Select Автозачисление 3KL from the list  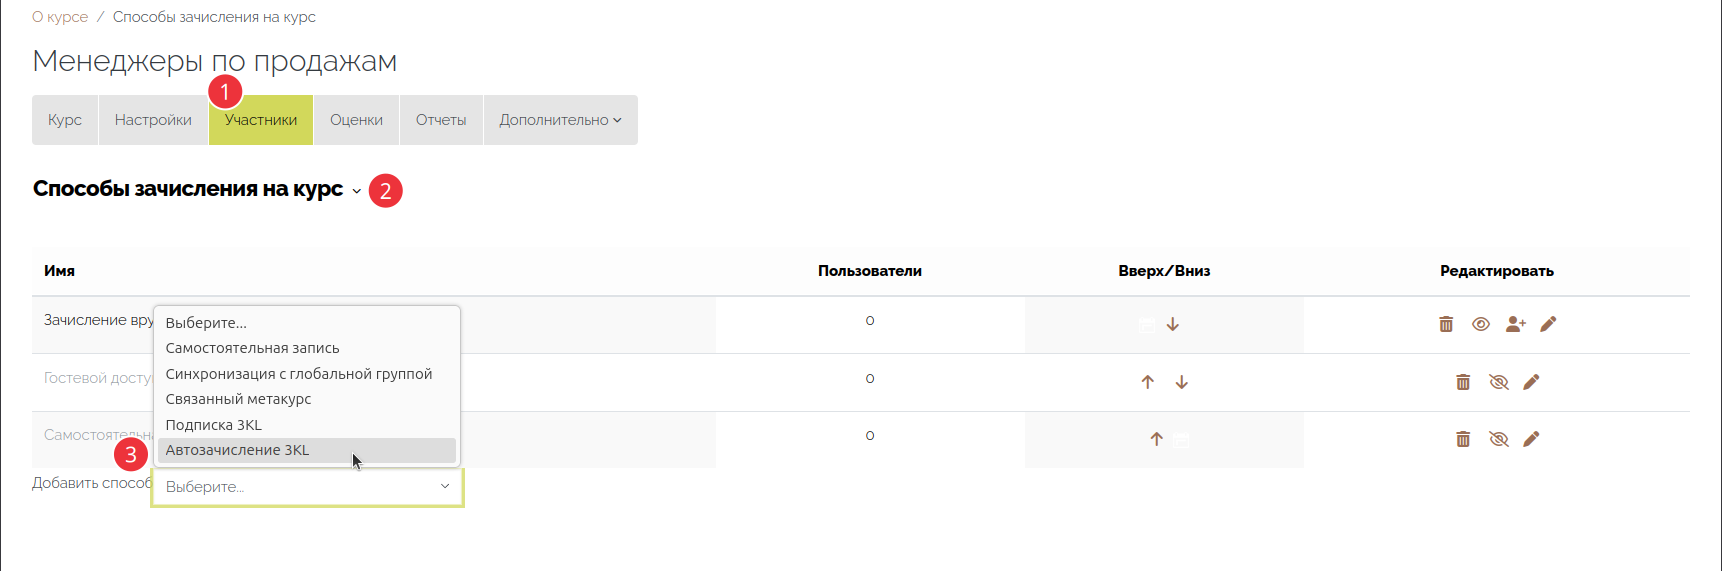tap(238, 450)
